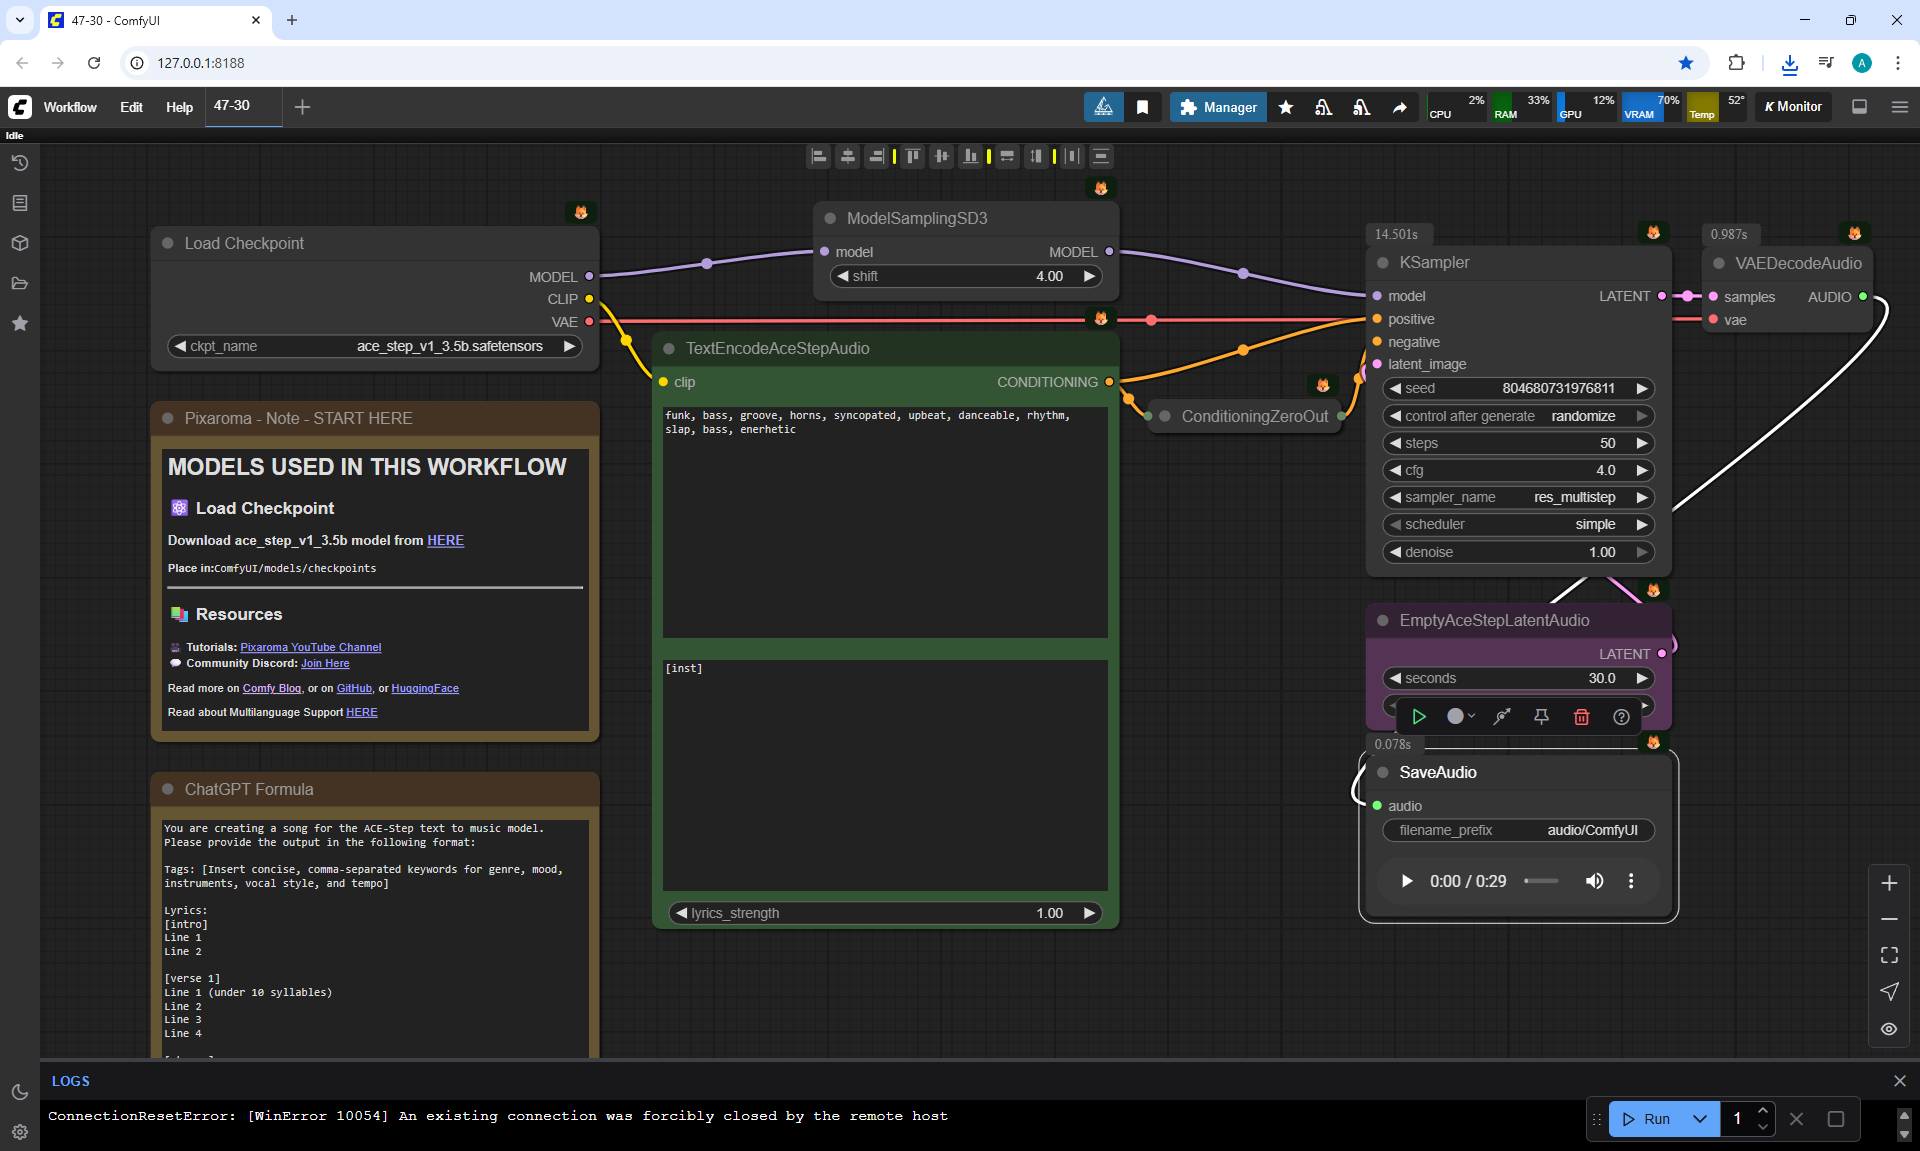
Task: Adjust the audio player volume slider
Action: [x=1541, y=881]
